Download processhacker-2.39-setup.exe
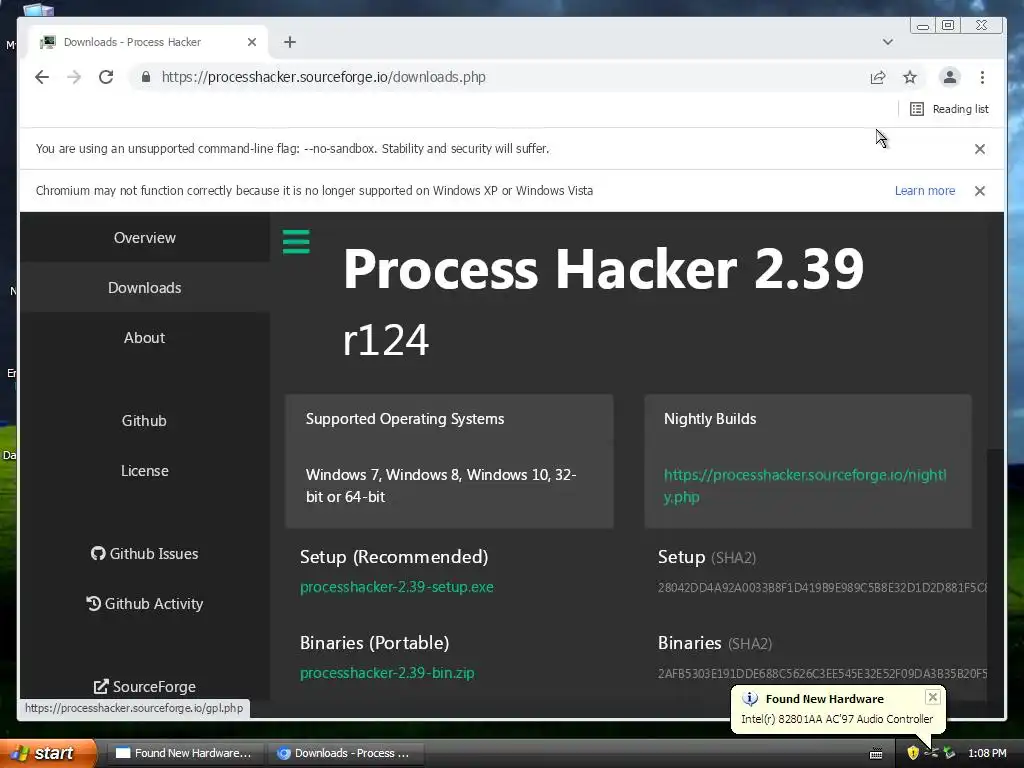 [x=396, y=587]
